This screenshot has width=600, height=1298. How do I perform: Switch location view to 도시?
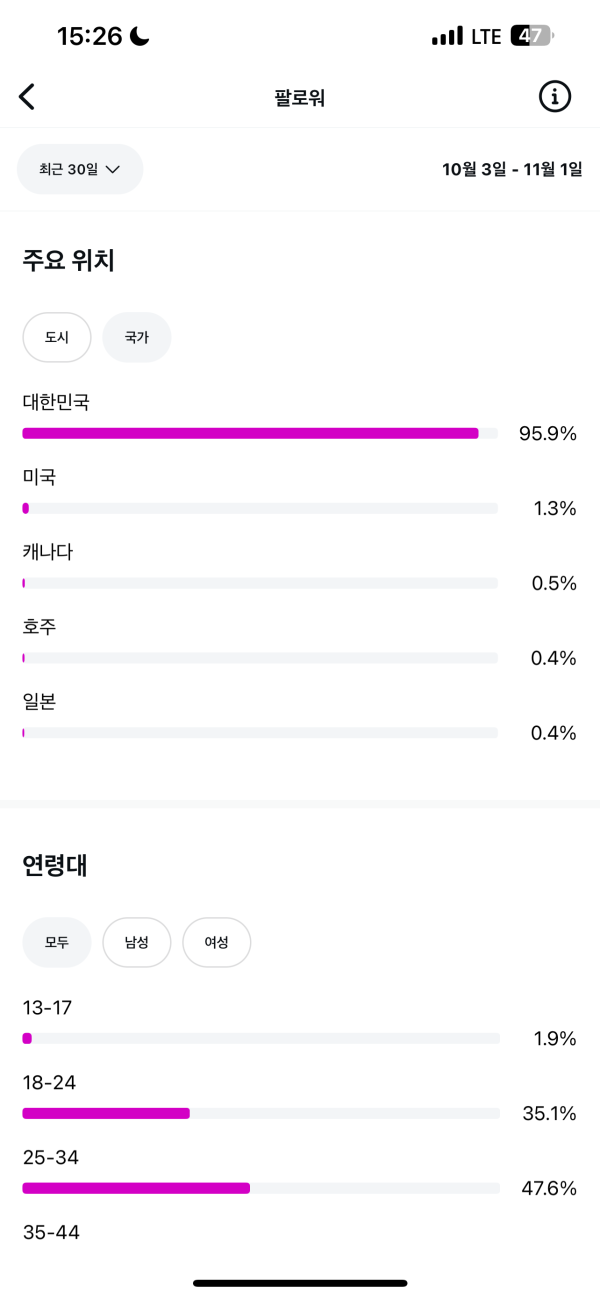(57, 337)
